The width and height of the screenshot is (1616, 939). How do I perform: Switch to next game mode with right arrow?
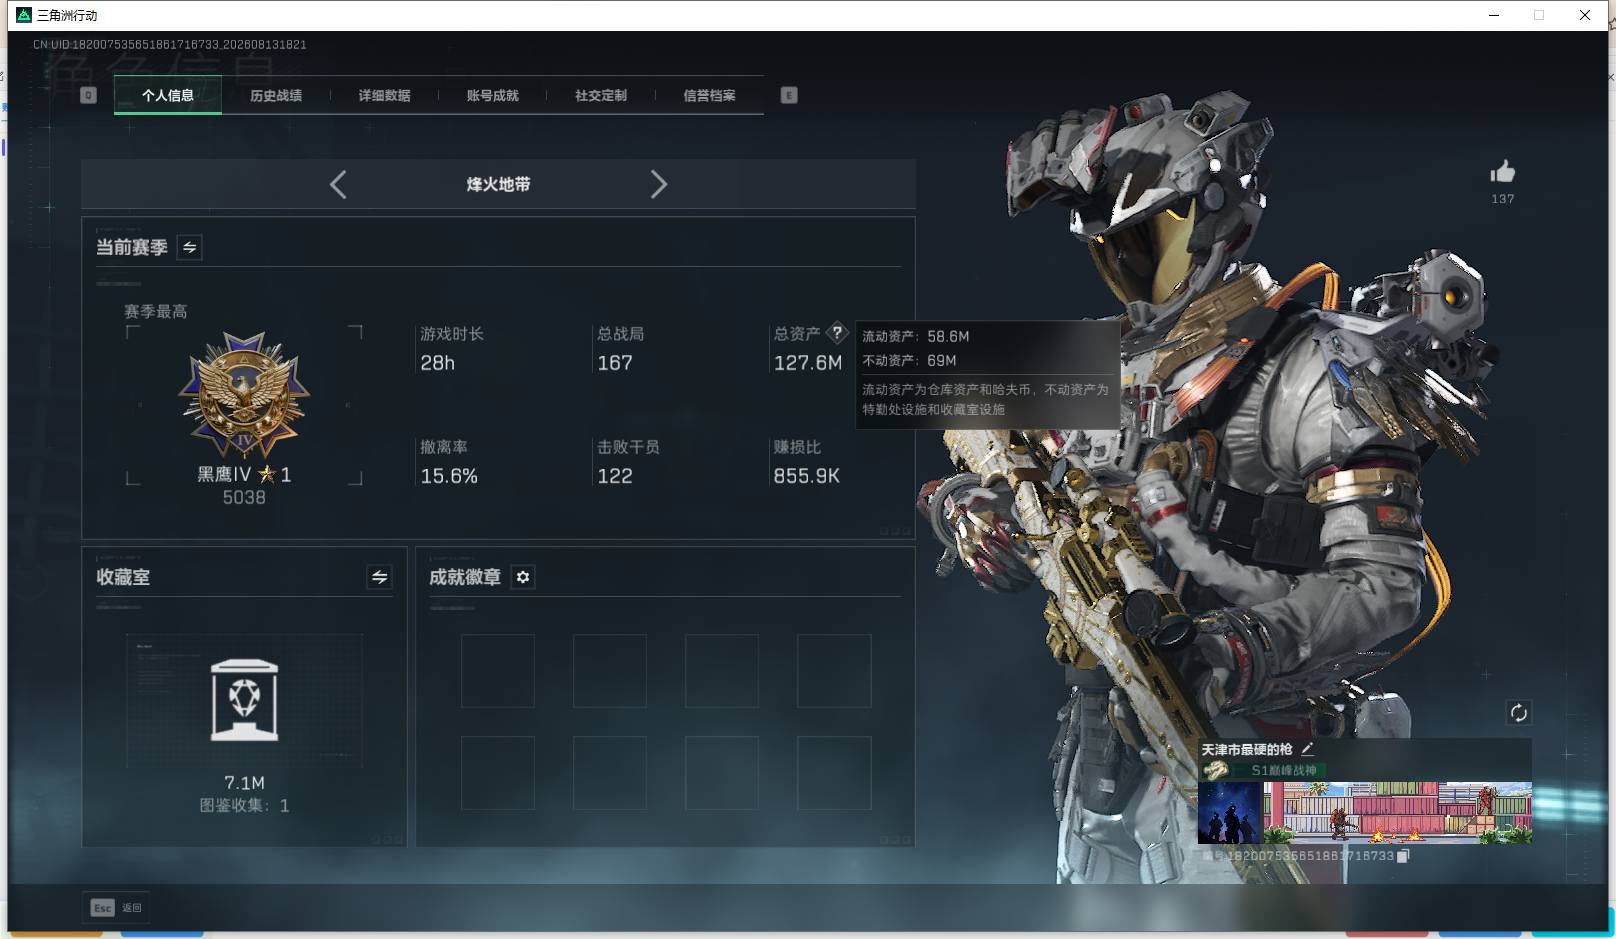(x=658, y=184)
